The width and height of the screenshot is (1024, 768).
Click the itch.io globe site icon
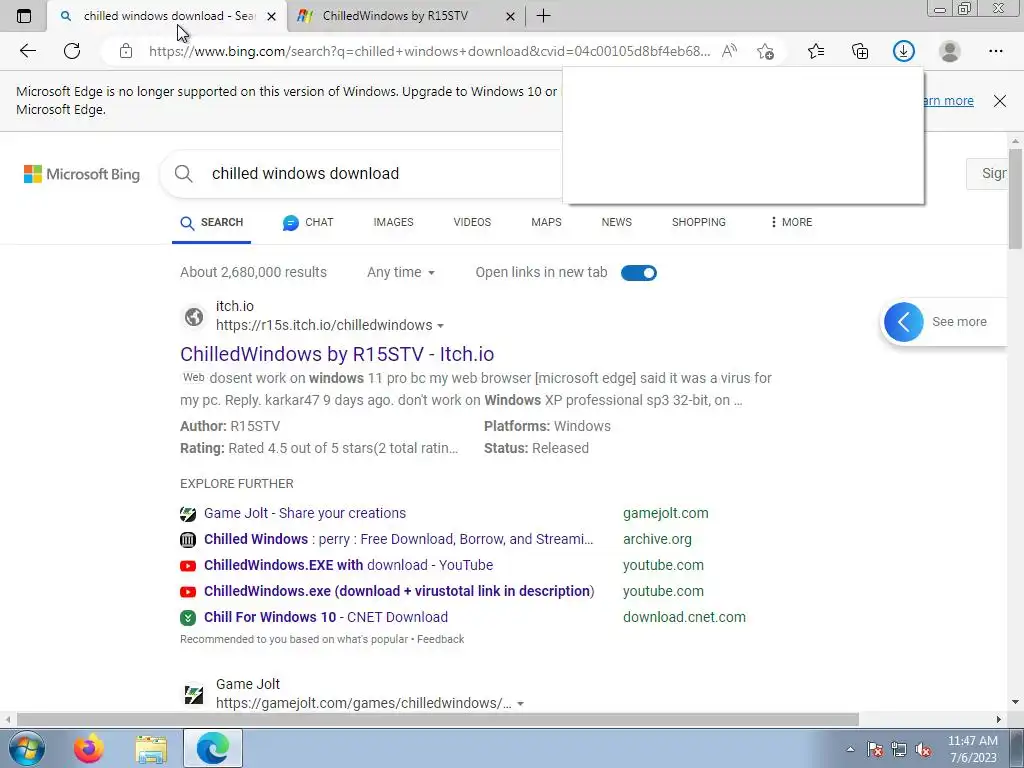point(194,317)
